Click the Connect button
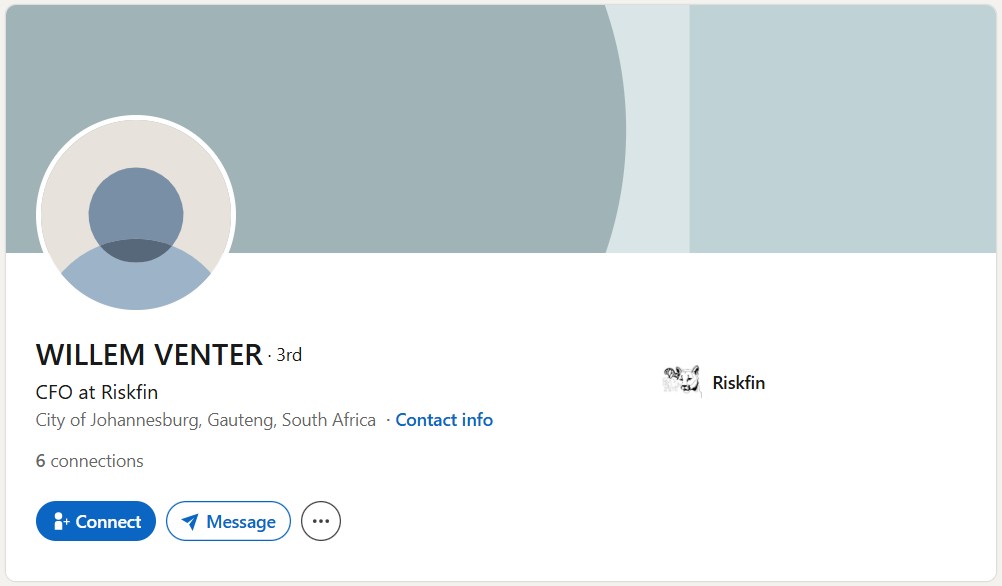Screen dimensions: 1002x586 pos(96,521)
